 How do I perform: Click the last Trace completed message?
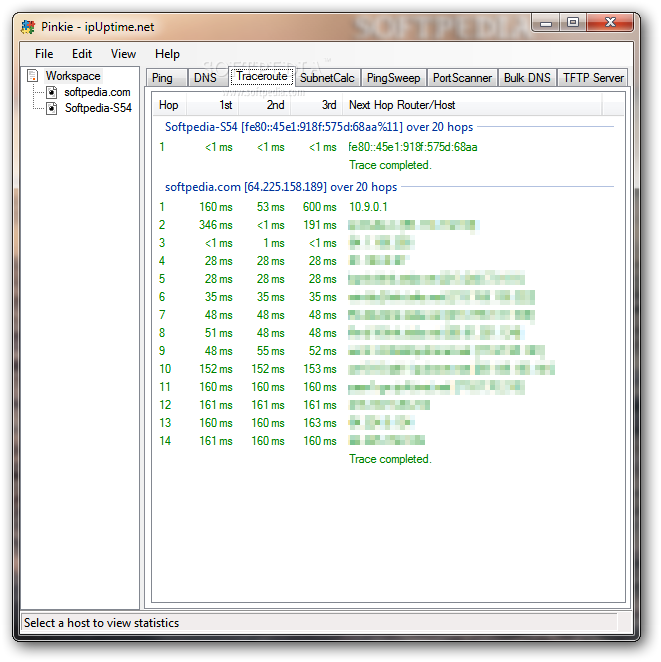[390, 459]
